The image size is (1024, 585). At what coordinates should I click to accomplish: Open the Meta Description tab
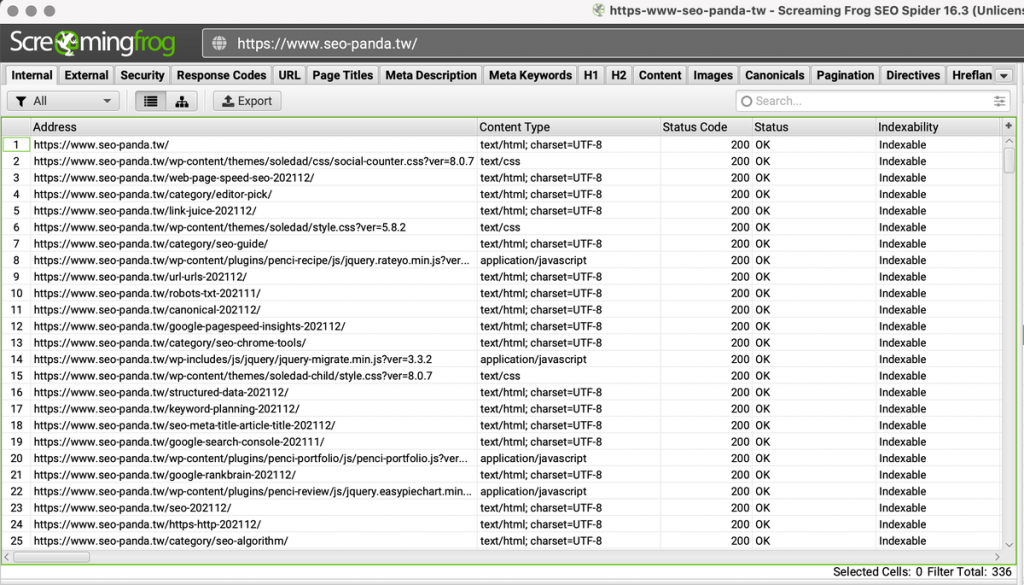click(x=431, y=75)
